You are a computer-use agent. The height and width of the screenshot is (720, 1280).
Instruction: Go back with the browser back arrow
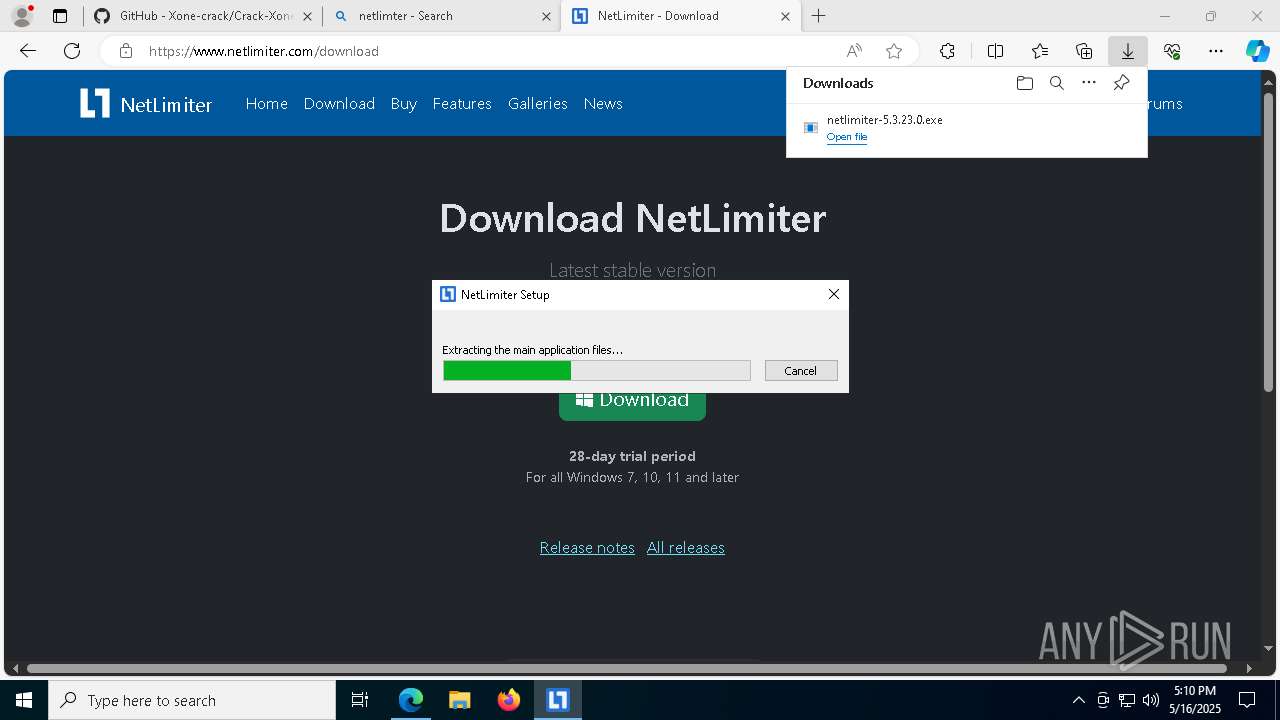pos(28,51)
